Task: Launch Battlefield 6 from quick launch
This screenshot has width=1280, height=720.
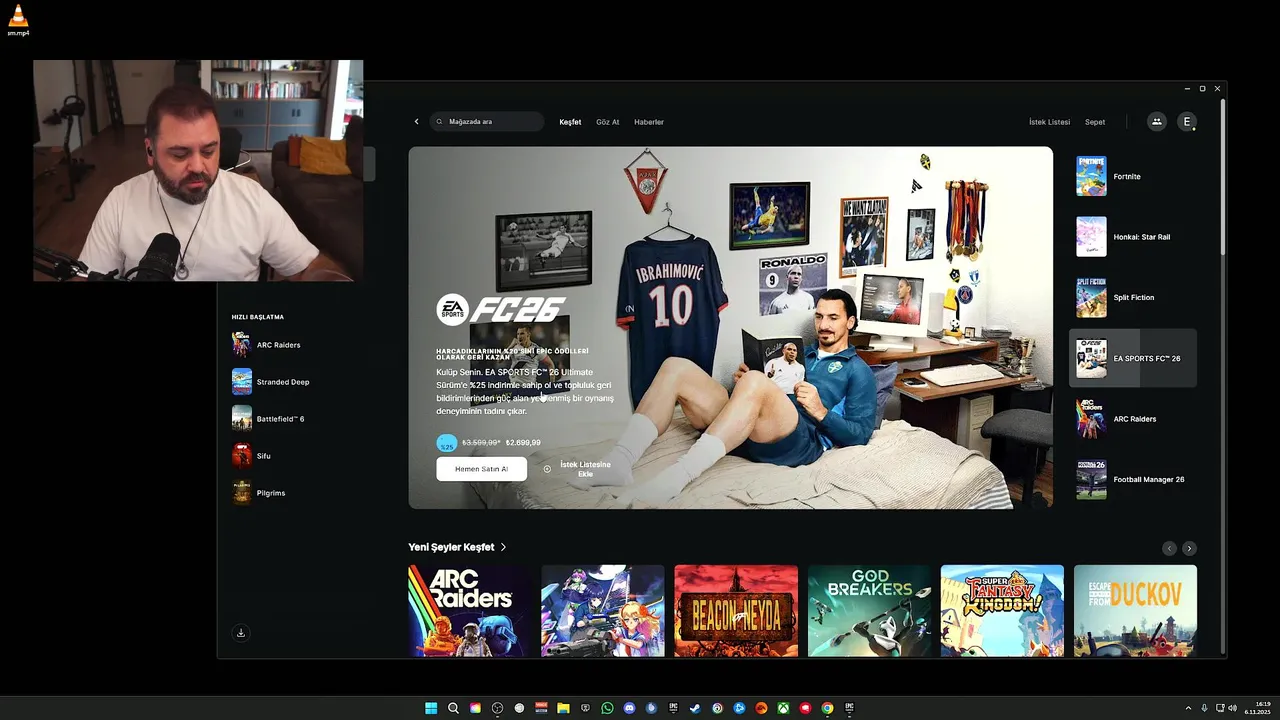Action: click(268, 419)
